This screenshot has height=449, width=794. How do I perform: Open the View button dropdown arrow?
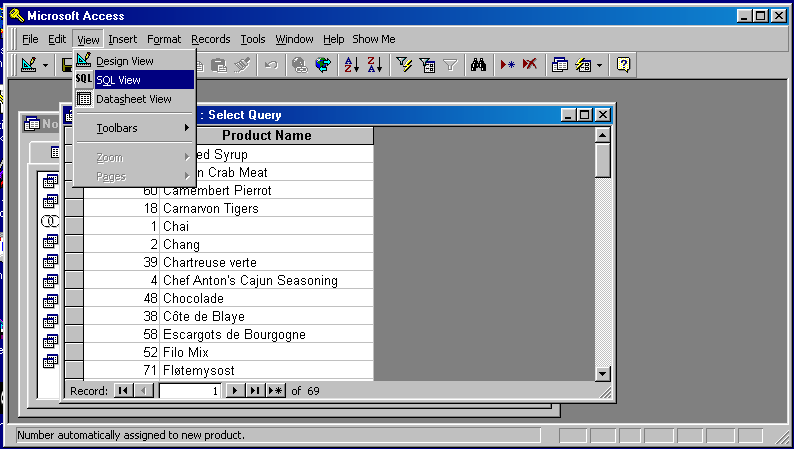[46, 65]
